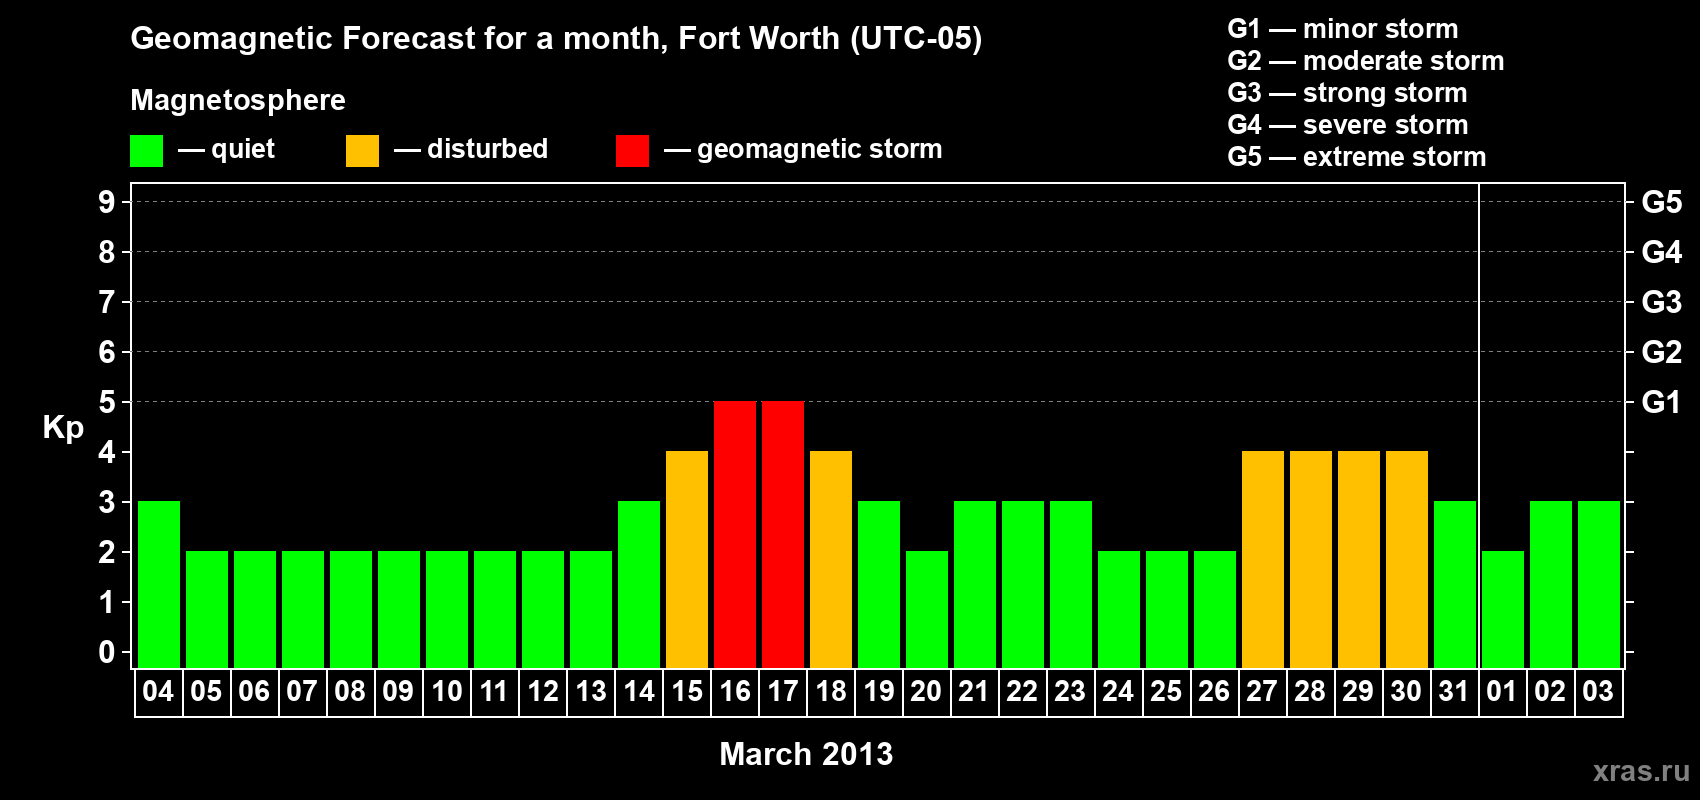Click the 'G3 — strong storm' legend line
Viewport: 1700px width, 800px height.
(x=1347, y=93)
